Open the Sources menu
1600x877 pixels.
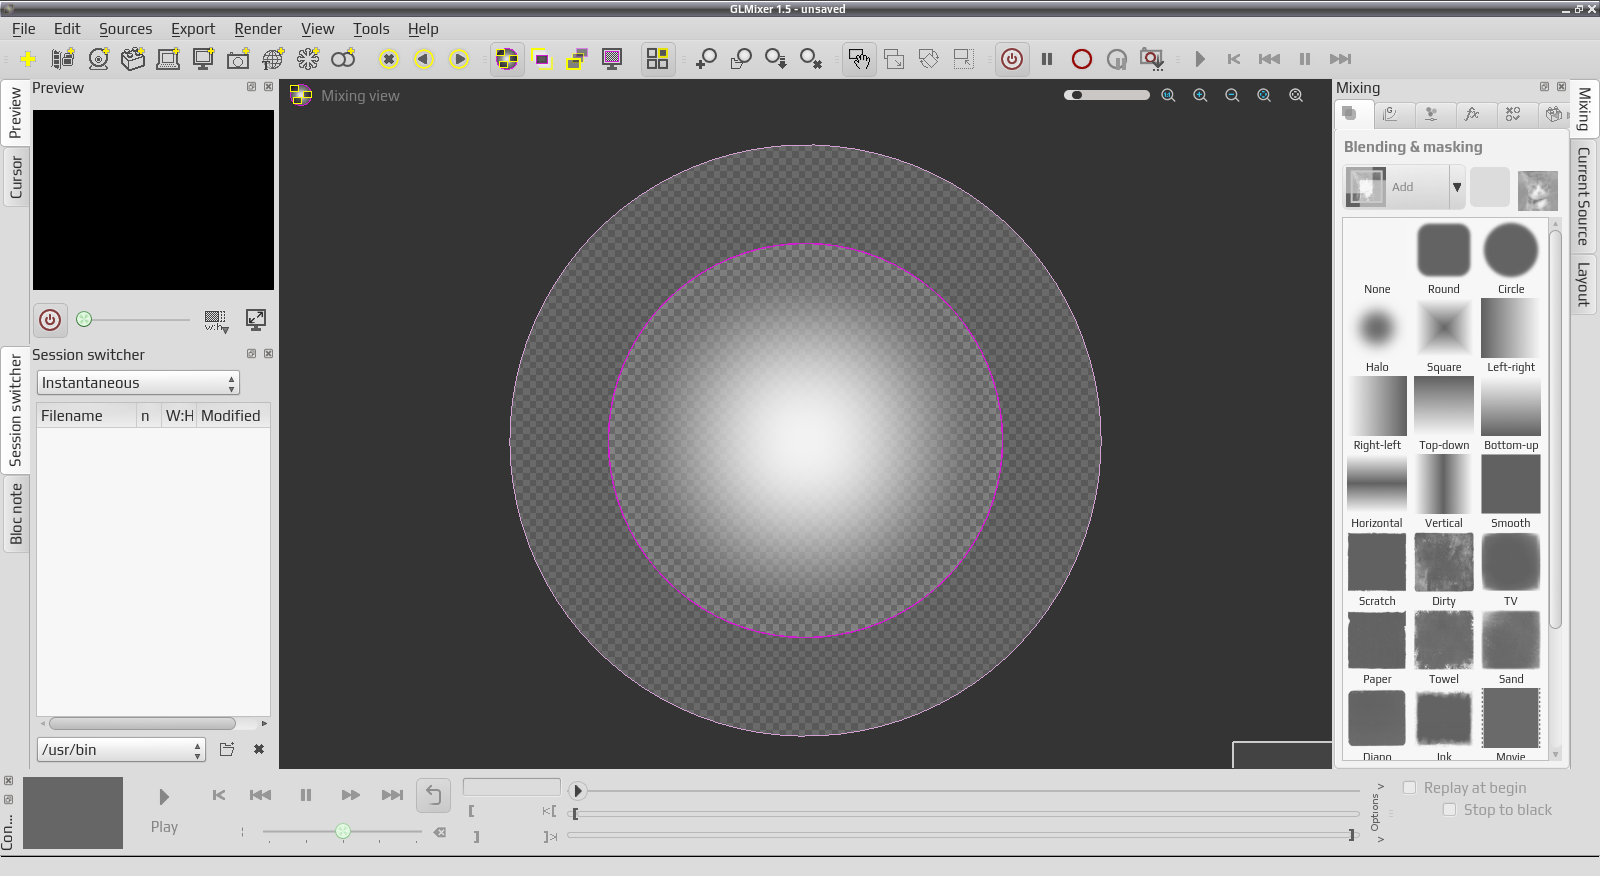pos(125,29)
